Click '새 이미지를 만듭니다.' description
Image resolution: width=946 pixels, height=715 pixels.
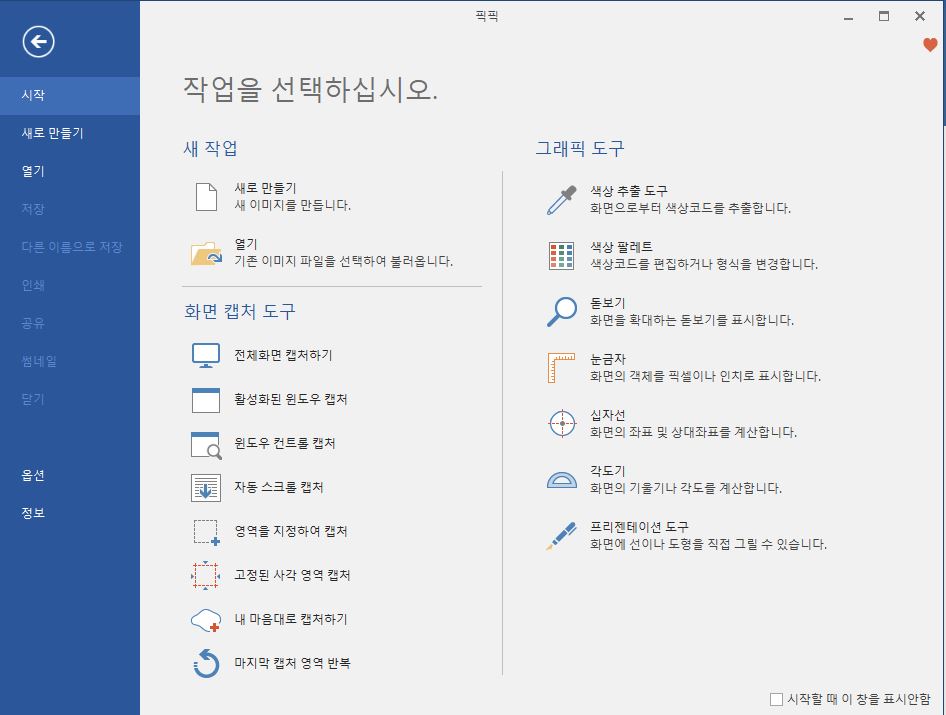point(293,206)
